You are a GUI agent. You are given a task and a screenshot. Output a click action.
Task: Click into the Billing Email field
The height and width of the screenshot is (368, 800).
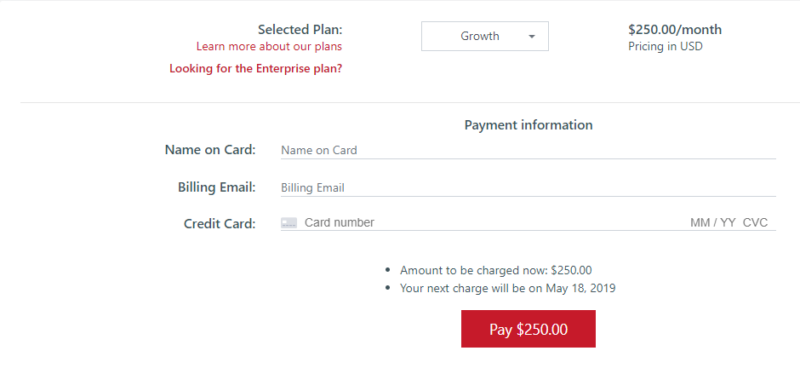(x=528, y=188)
